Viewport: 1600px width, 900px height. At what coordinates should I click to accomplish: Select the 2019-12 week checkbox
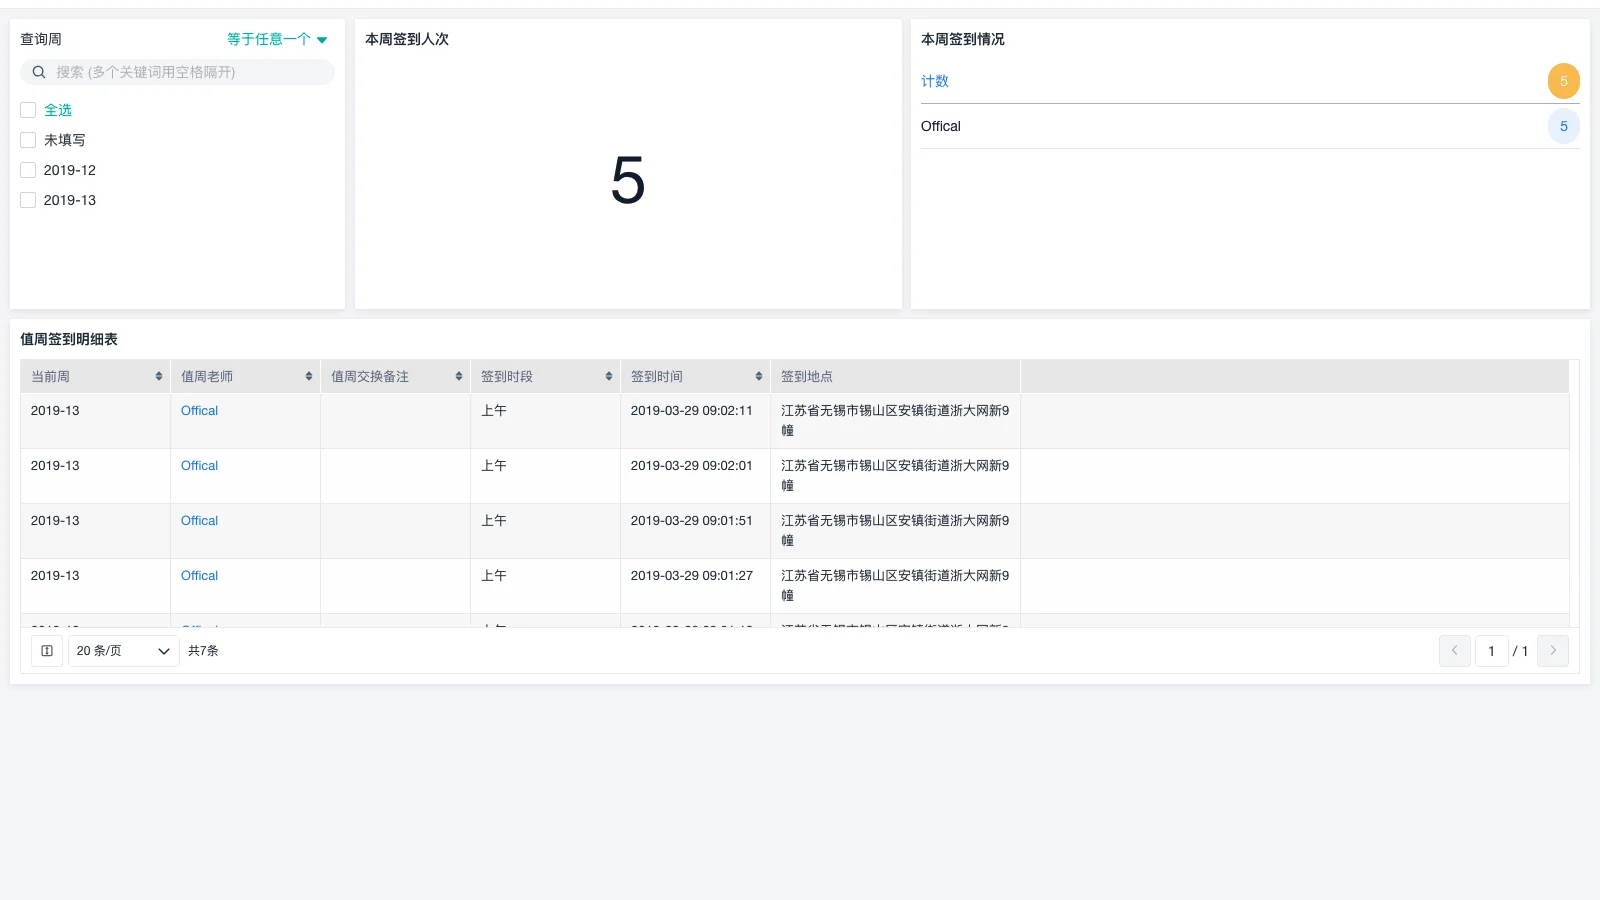click(x=28, y=170)
